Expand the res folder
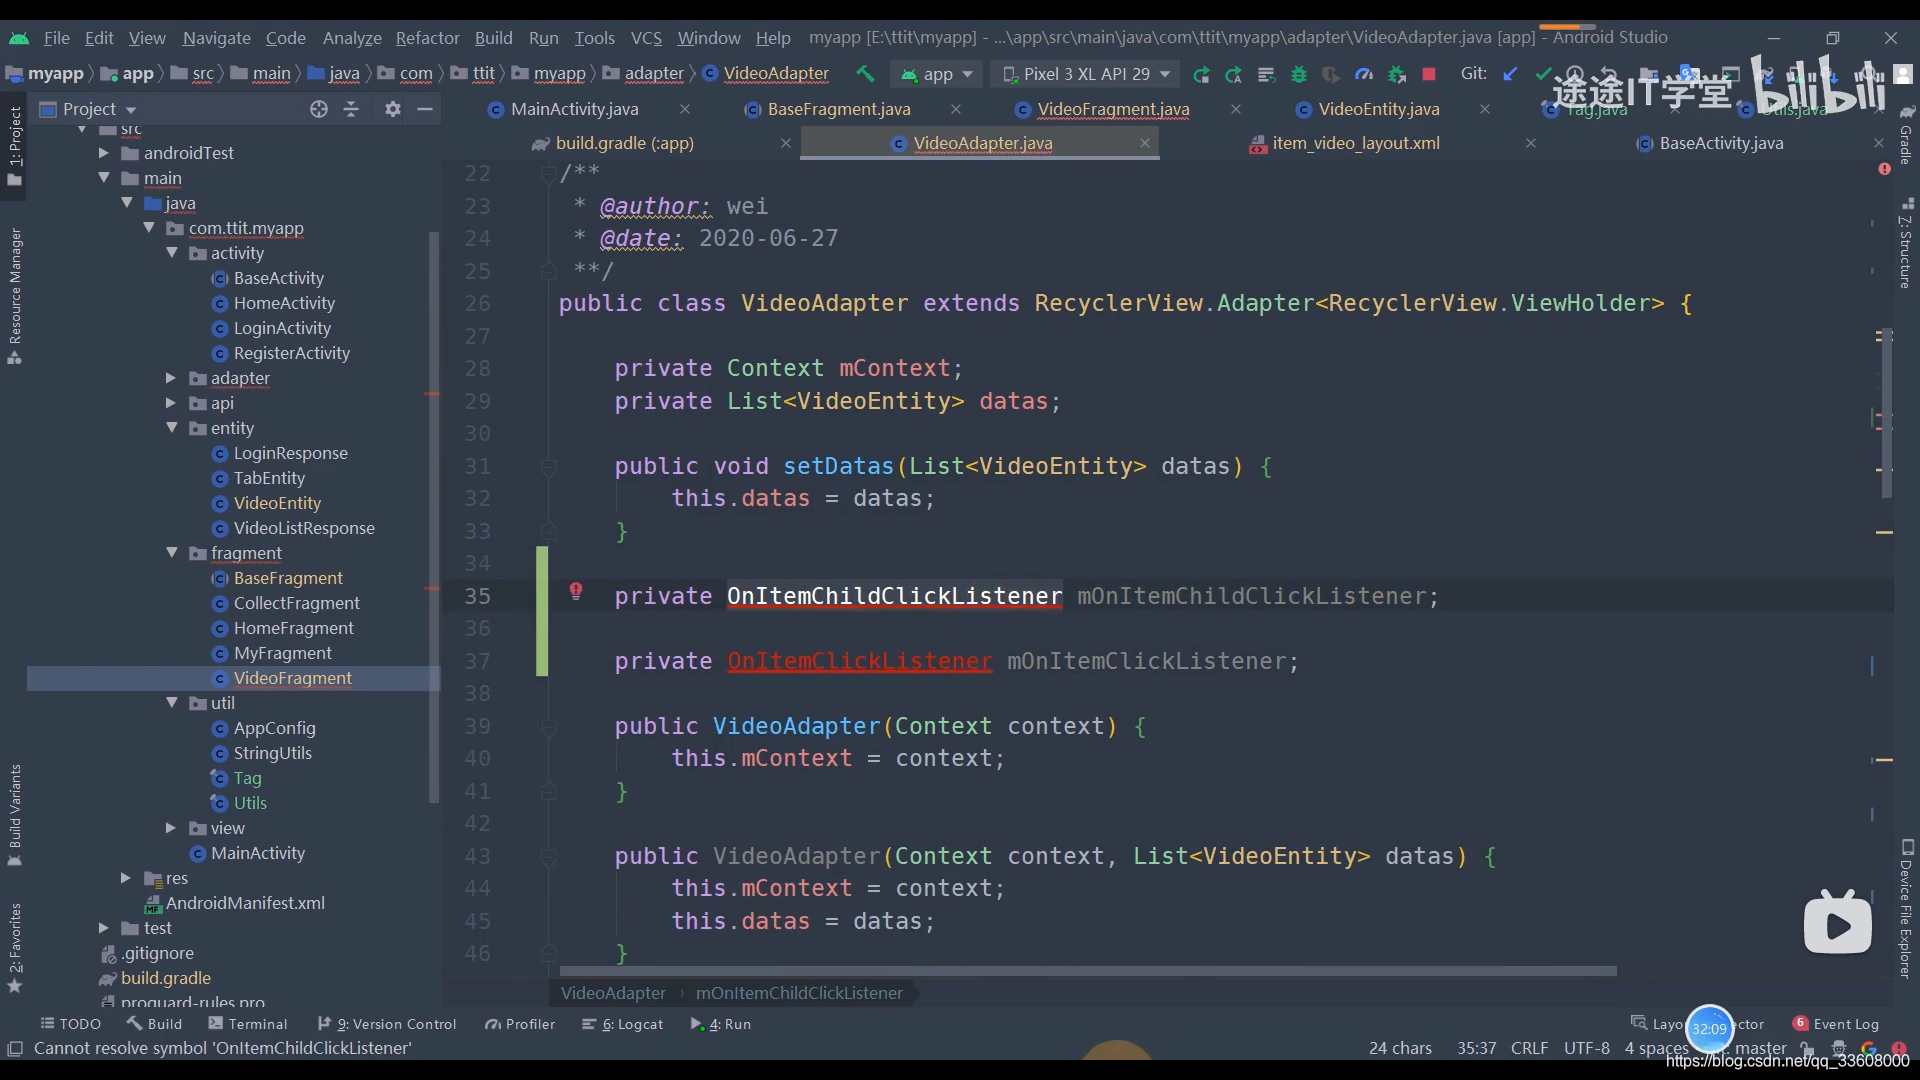1920x1080 pixels. (x=125, y=878)
